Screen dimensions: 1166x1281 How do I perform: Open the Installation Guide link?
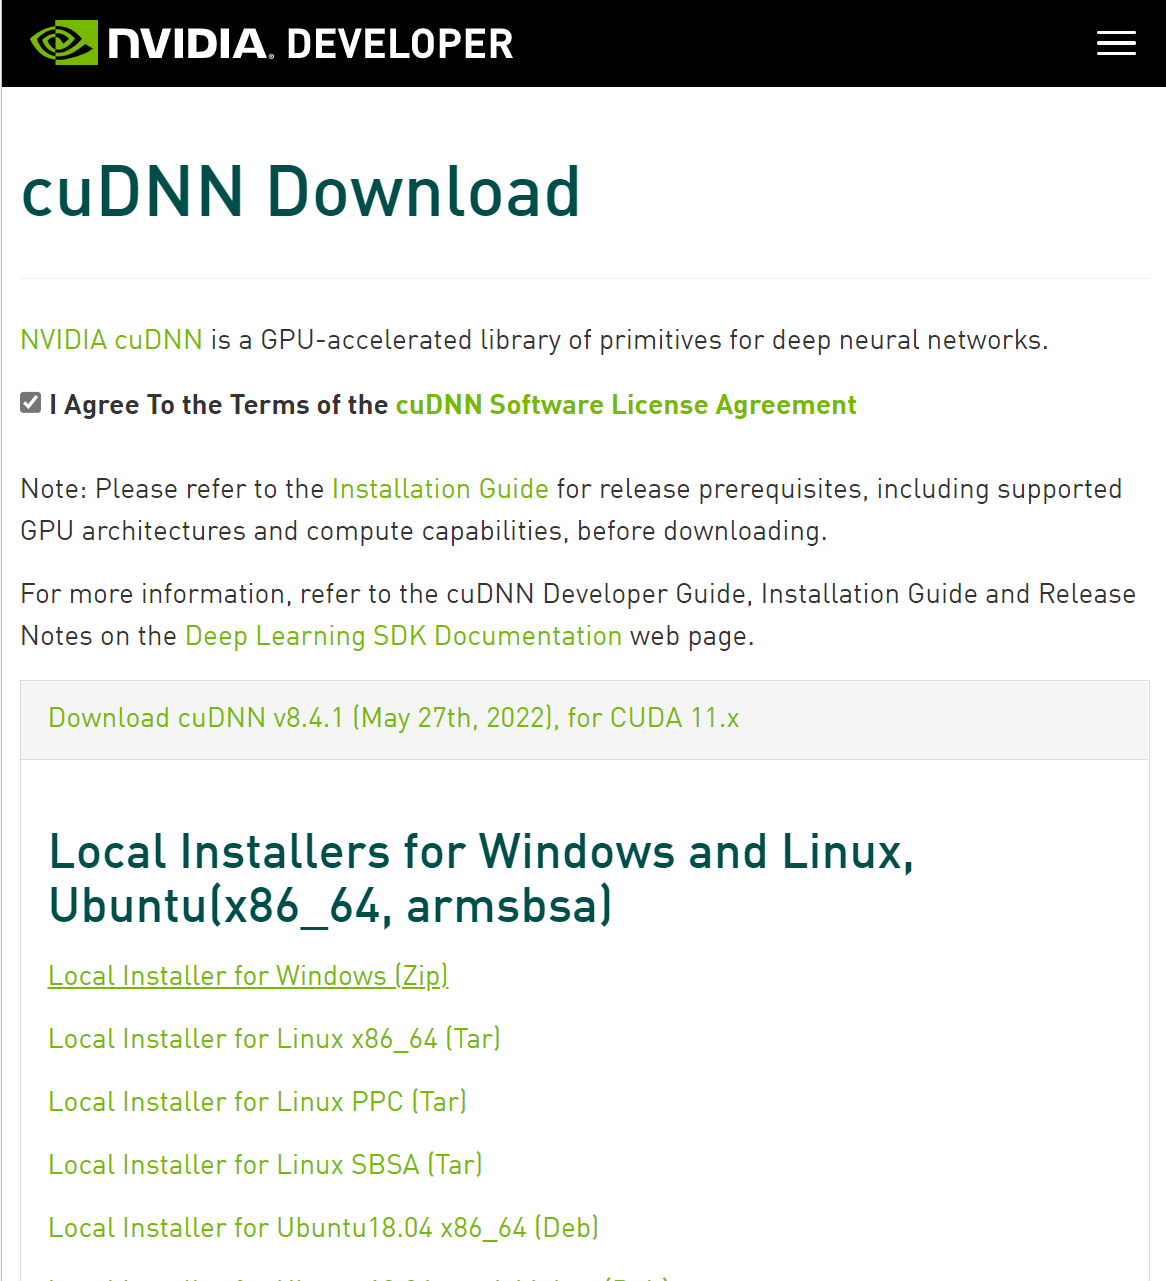440,489
